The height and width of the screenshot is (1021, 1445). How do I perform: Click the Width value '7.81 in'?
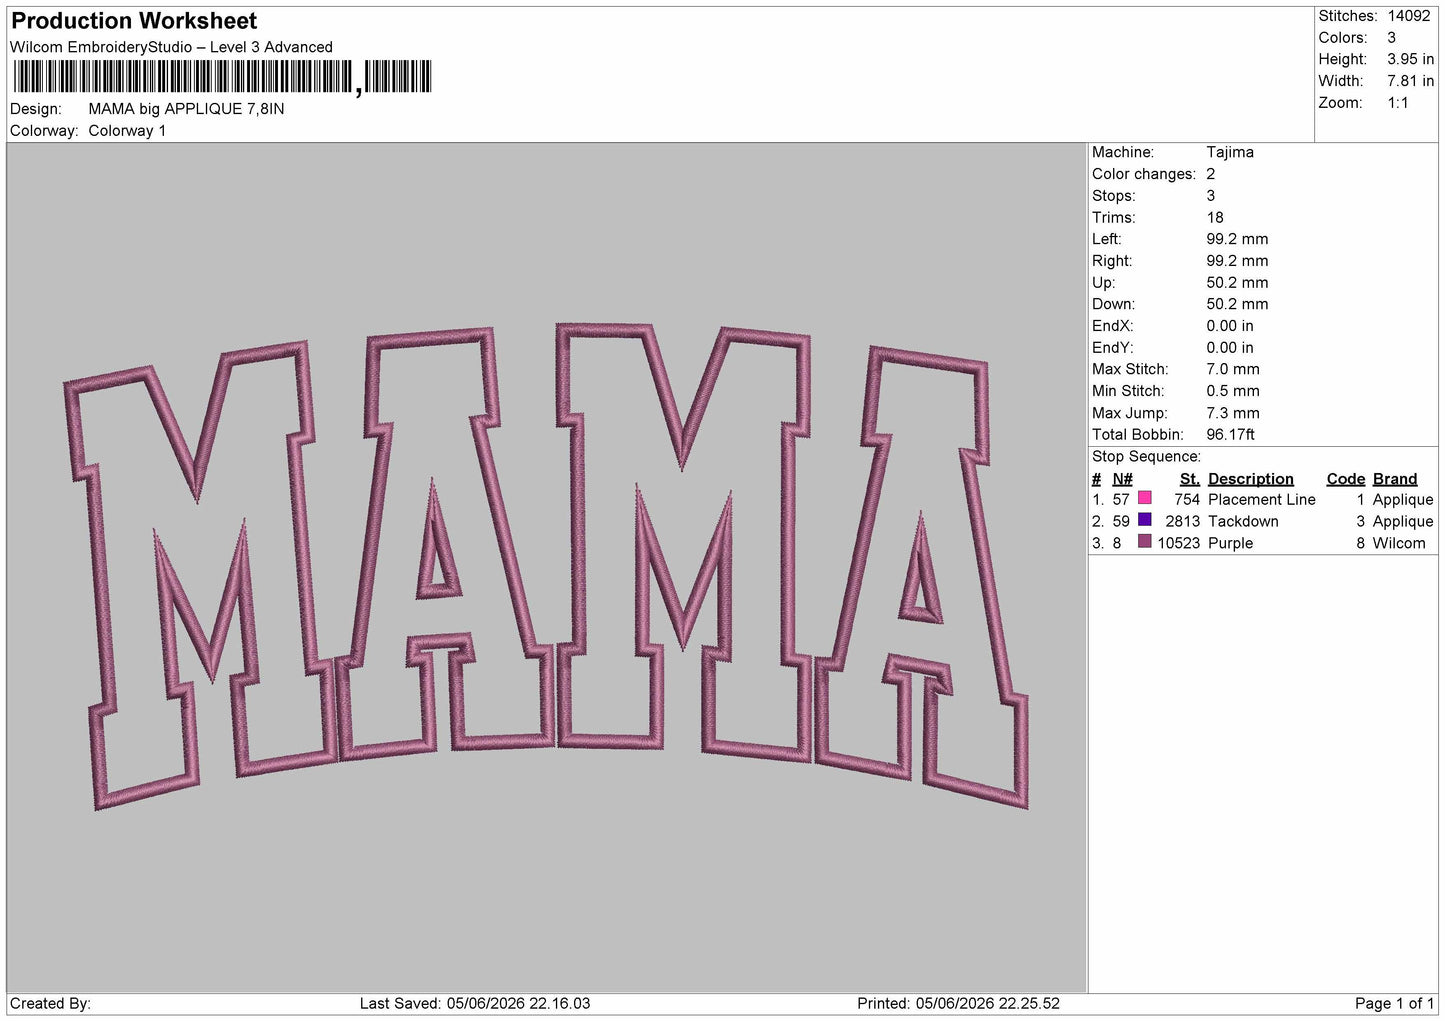point(1410,81)
